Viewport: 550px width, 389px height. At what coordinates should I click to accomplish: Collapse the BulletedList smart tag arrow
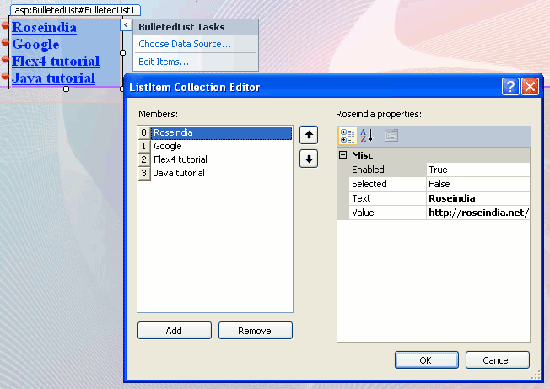(126, 25)
